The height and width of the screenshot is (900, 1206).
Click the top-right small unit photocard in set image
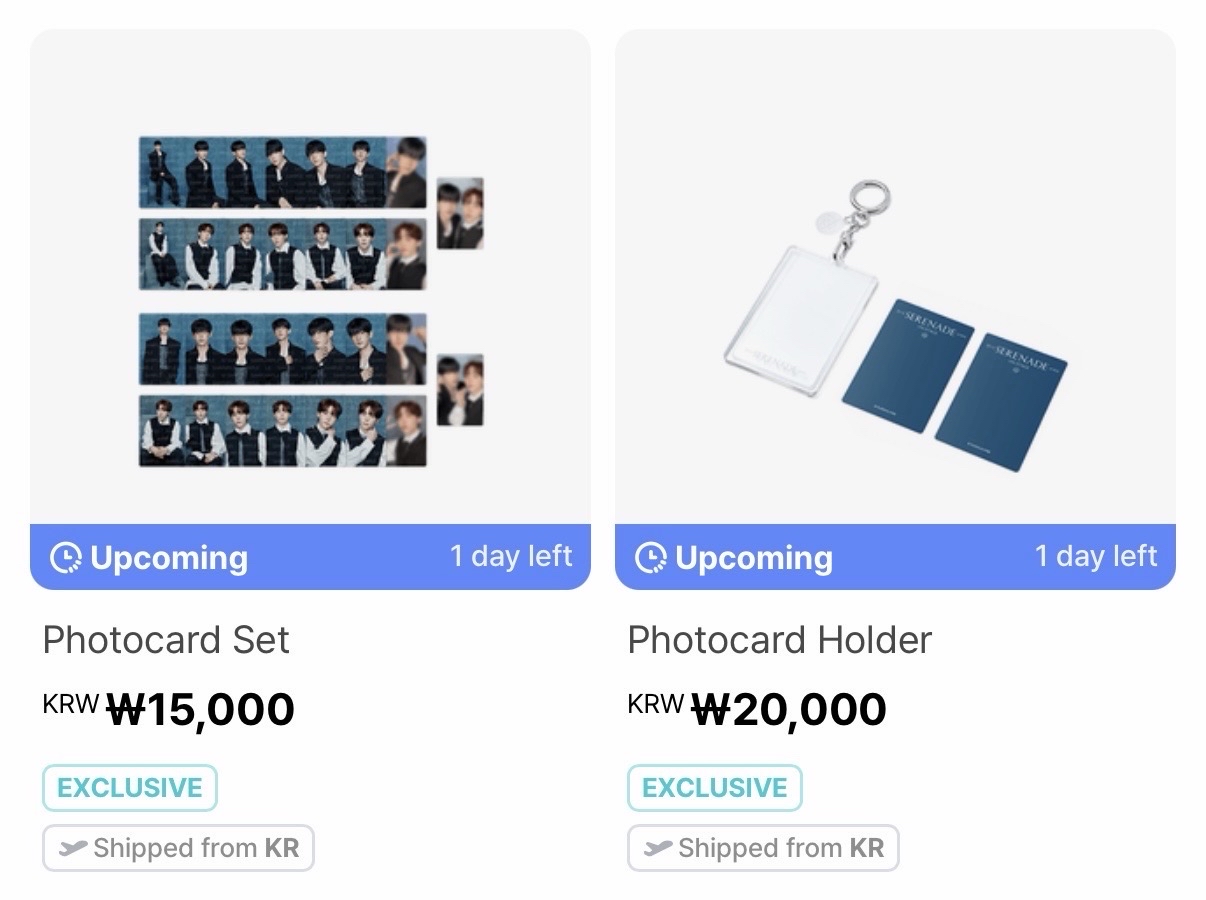coord(460,213)
